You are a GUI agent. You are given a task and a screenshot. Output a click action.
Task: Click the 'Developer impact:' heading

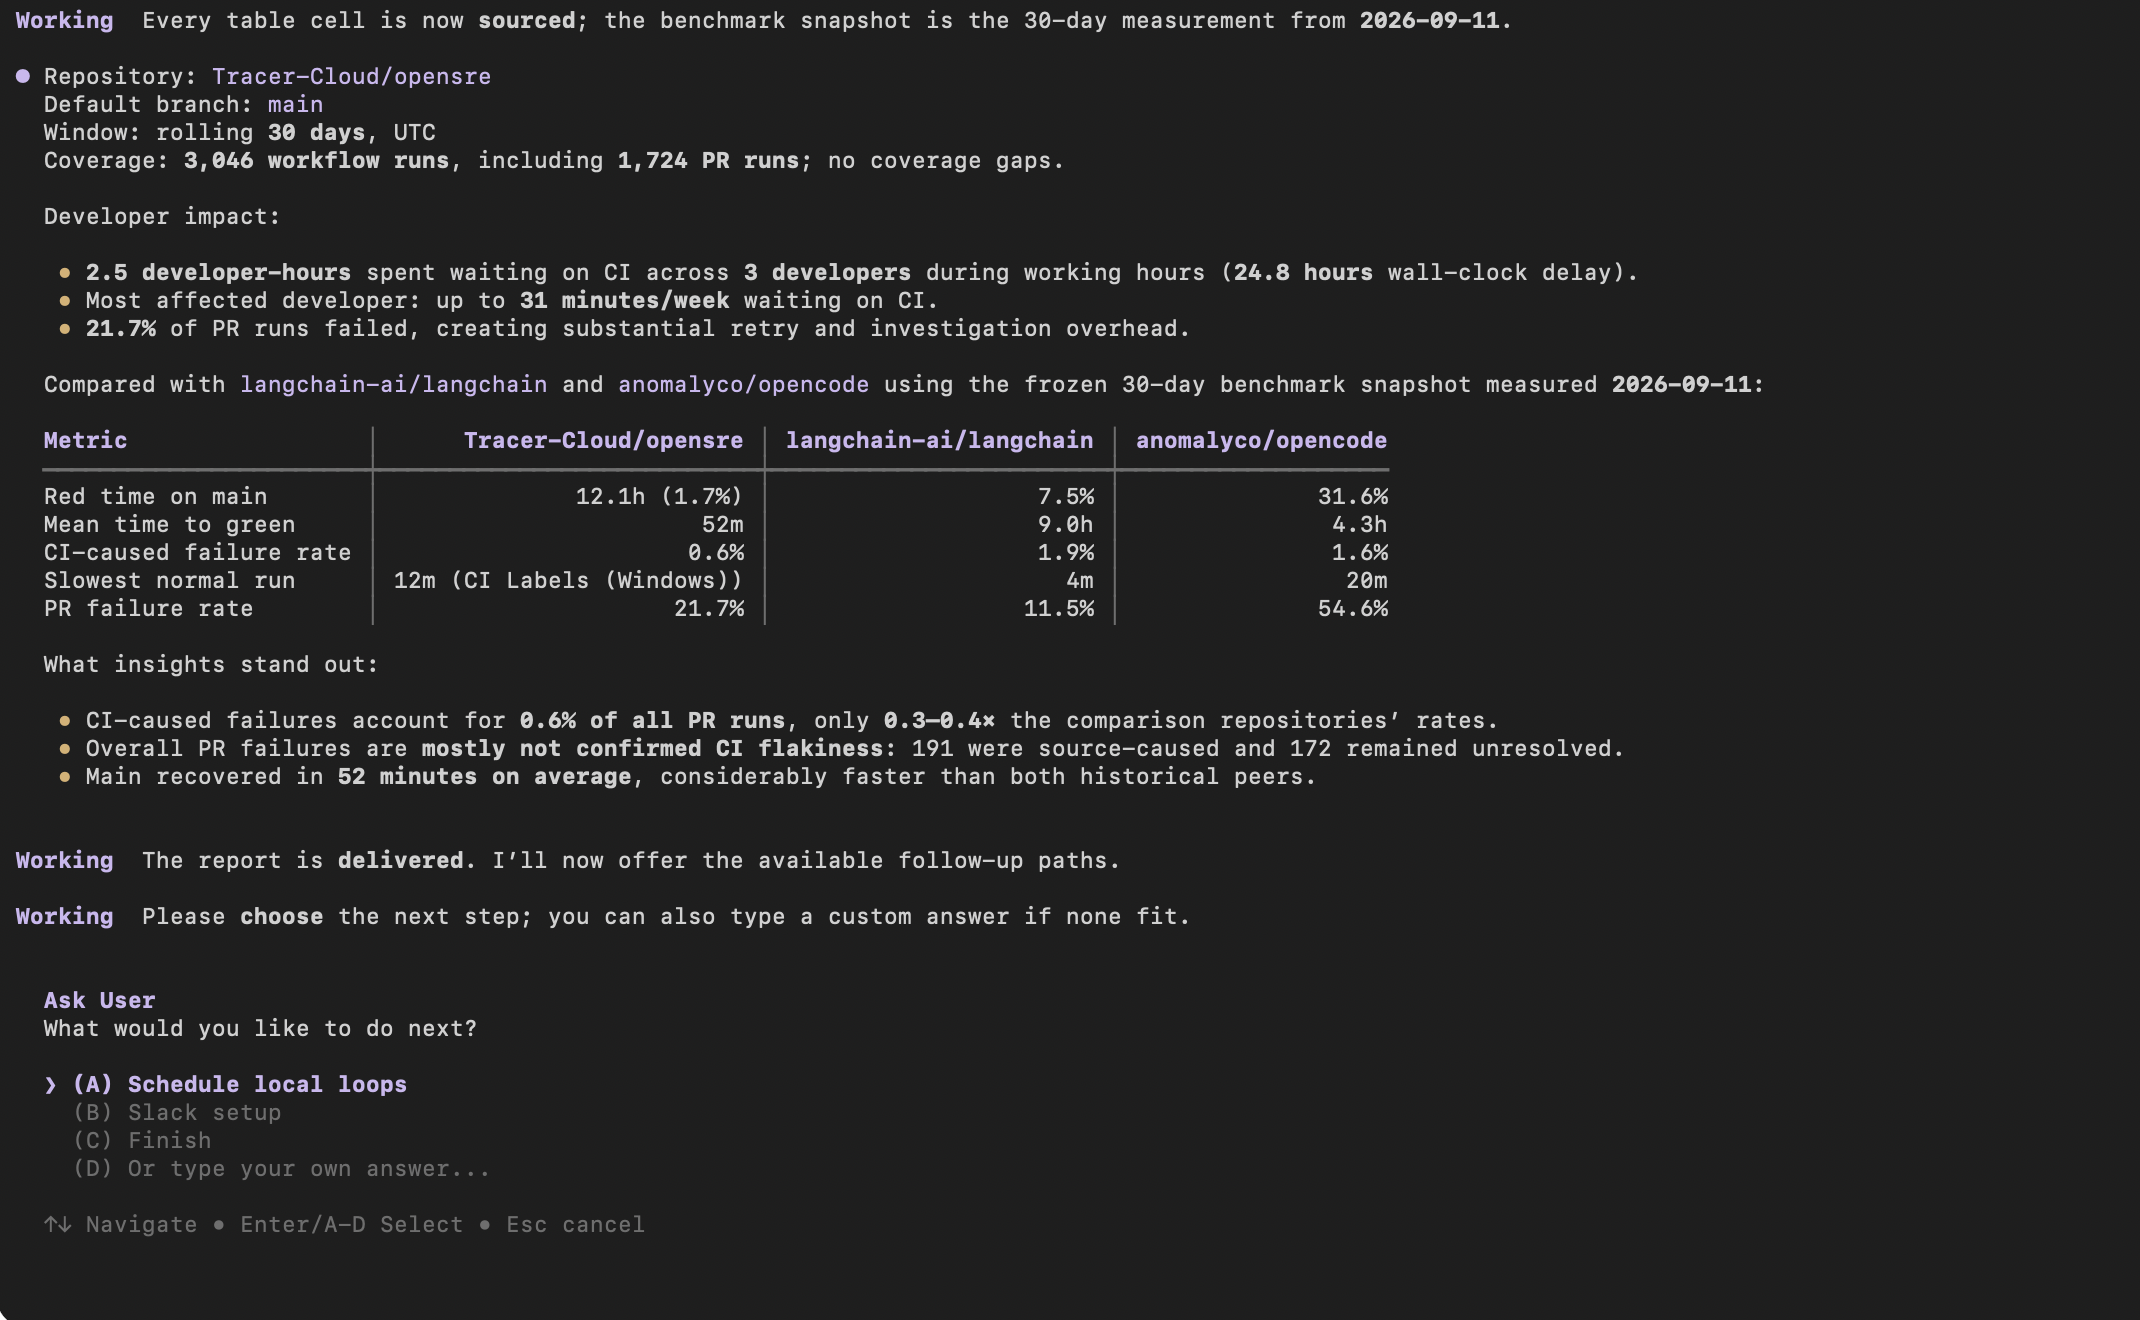(x=162, y=217)
